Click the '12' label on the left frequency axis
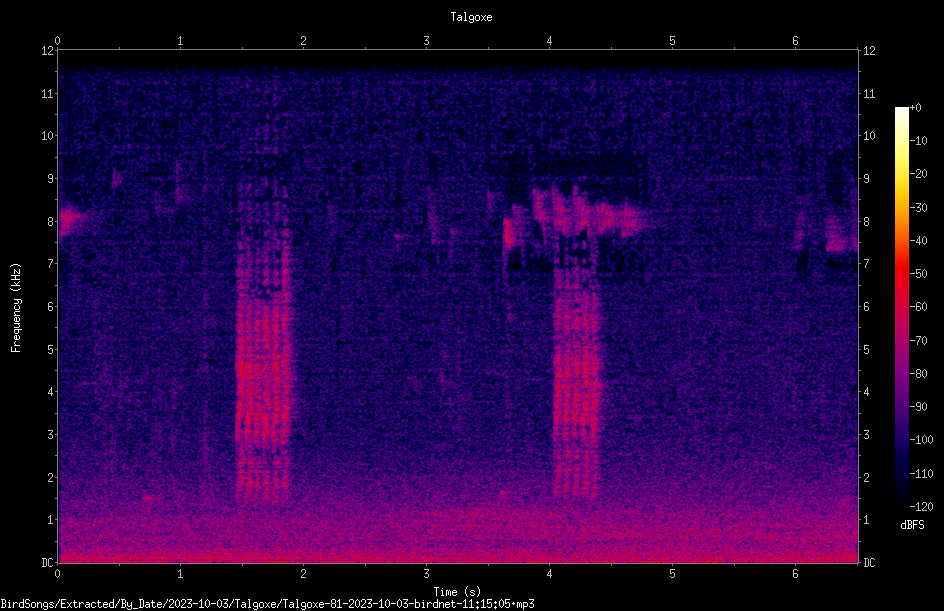Viewport: 944px width, 611px height. (47, 51)
